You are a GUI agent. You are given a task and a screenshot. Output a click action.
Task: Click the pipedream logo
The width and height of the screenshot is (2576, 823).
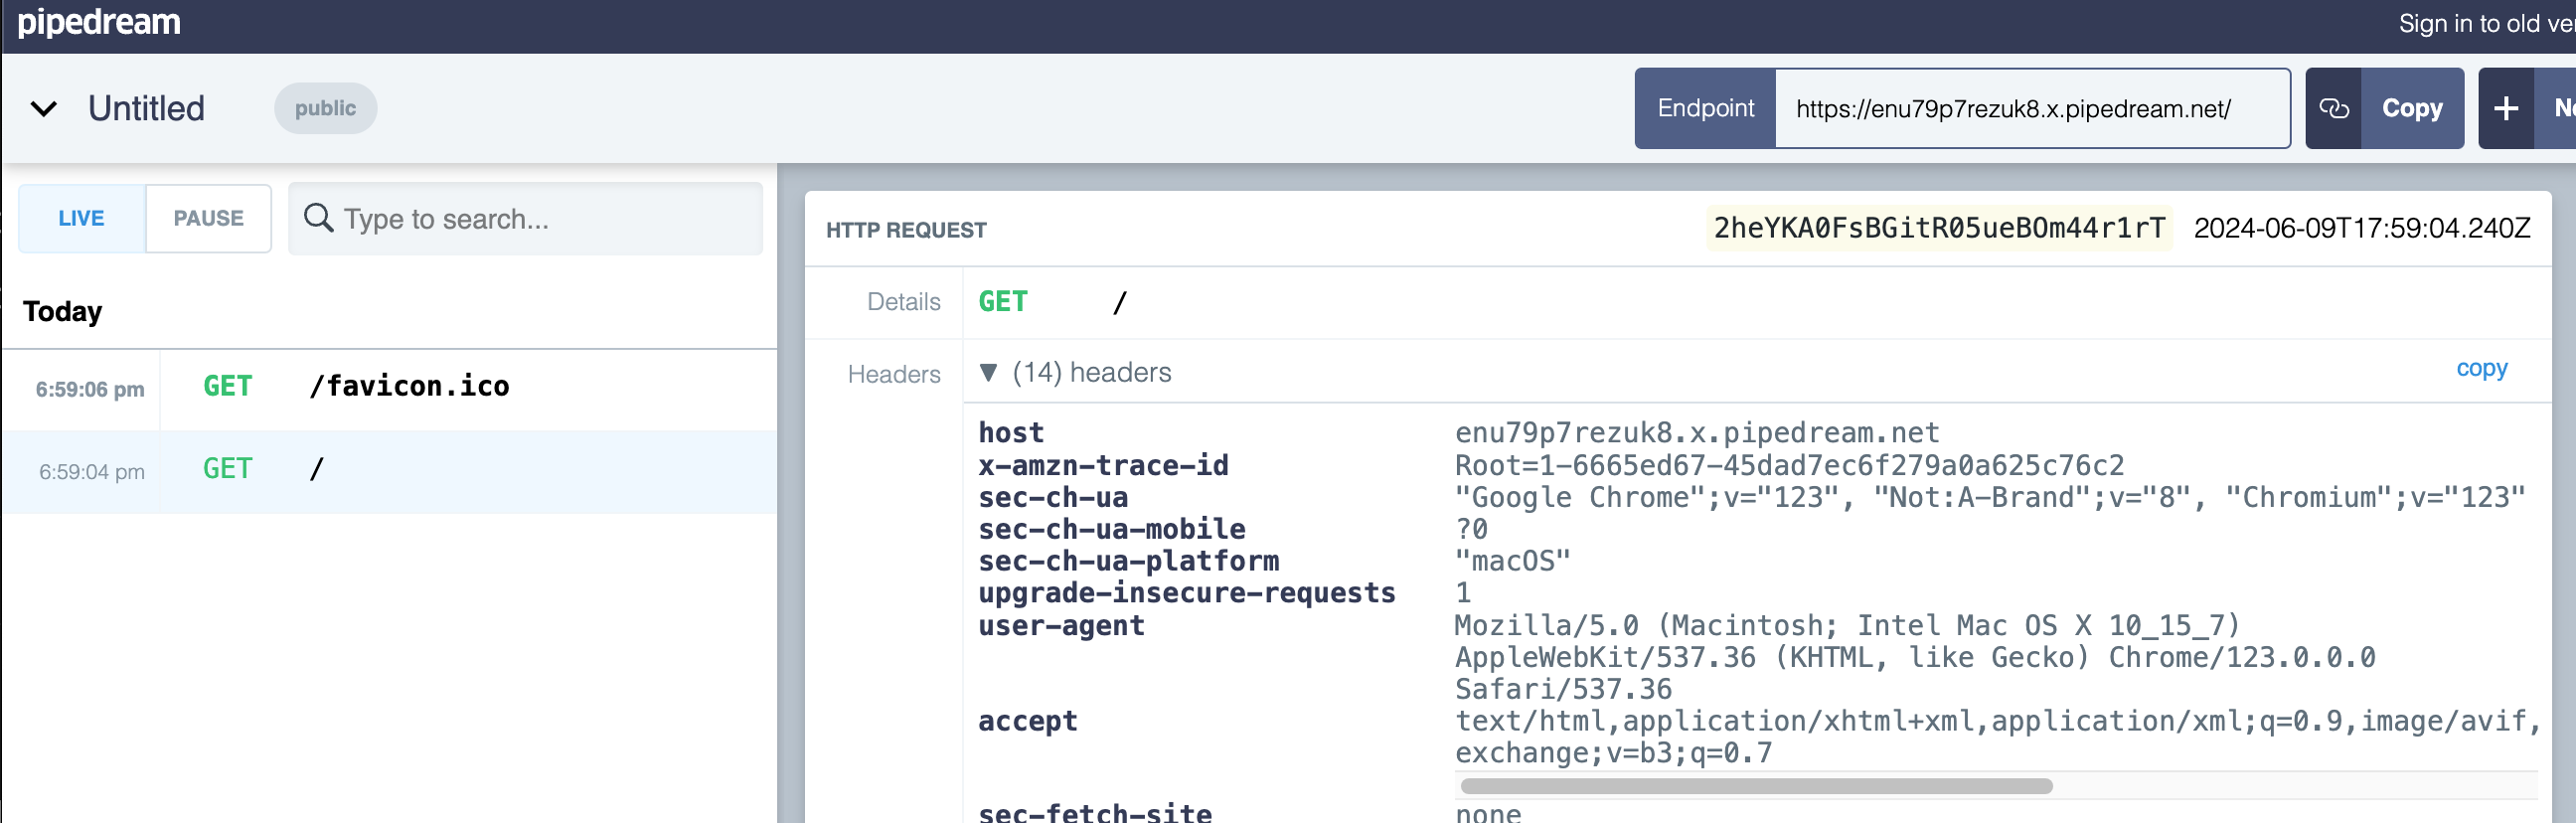99,22
